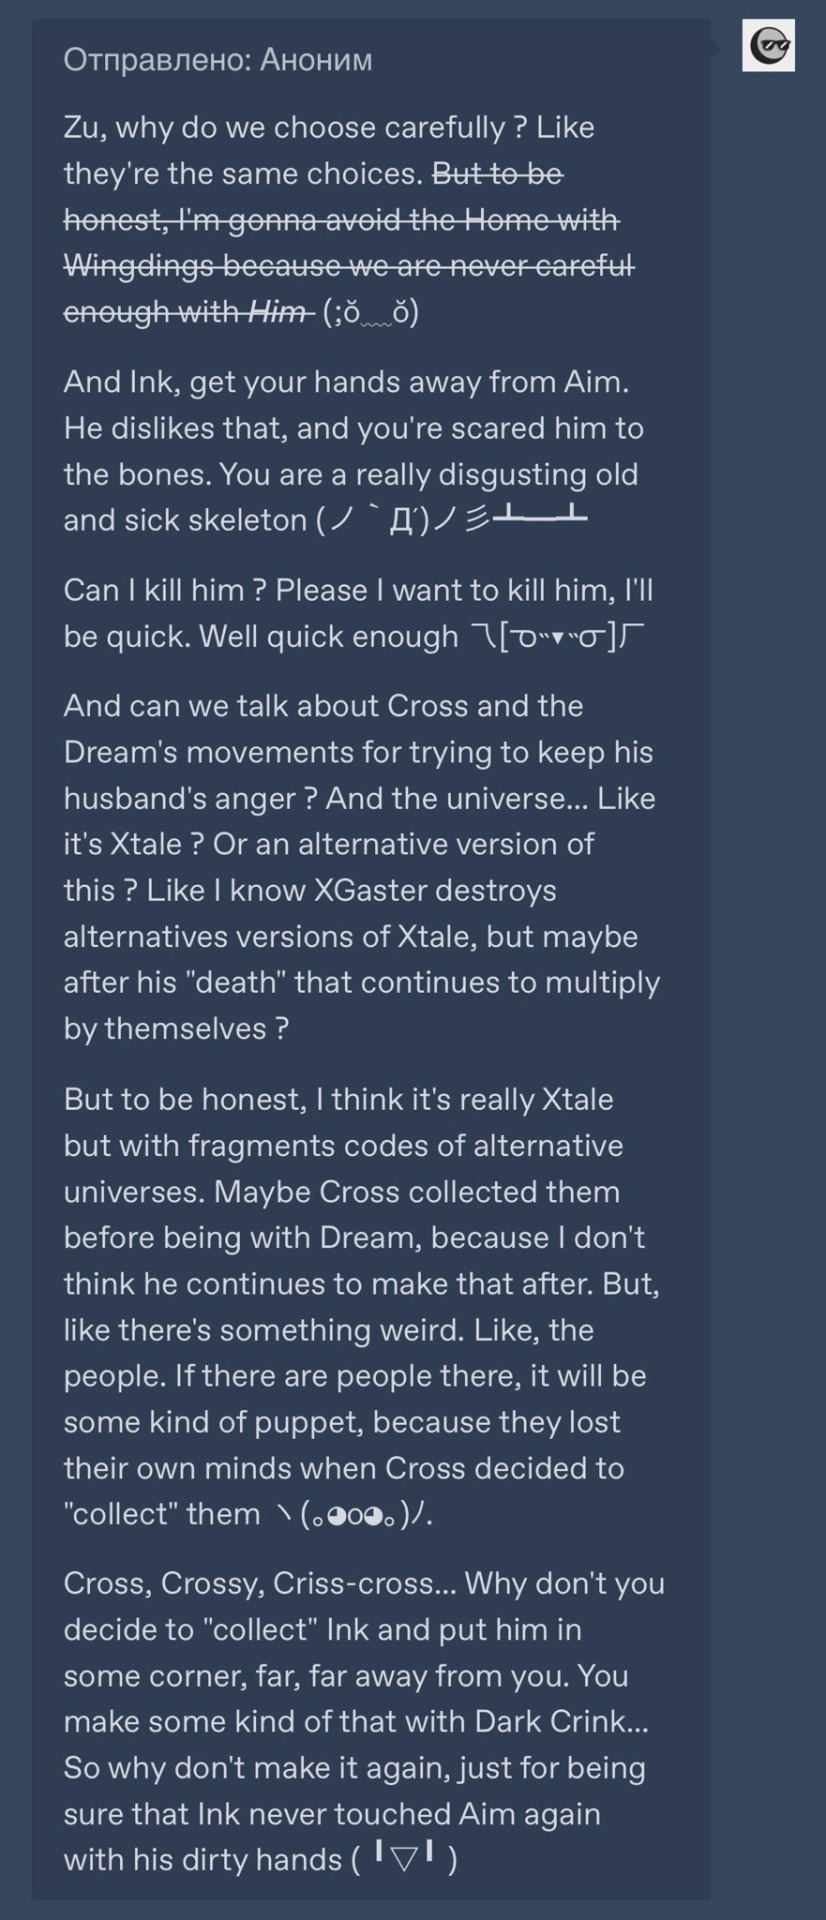Click the sunglasses avatar icon
This screenshot has height=1920, width=826.
coord(768,46)
